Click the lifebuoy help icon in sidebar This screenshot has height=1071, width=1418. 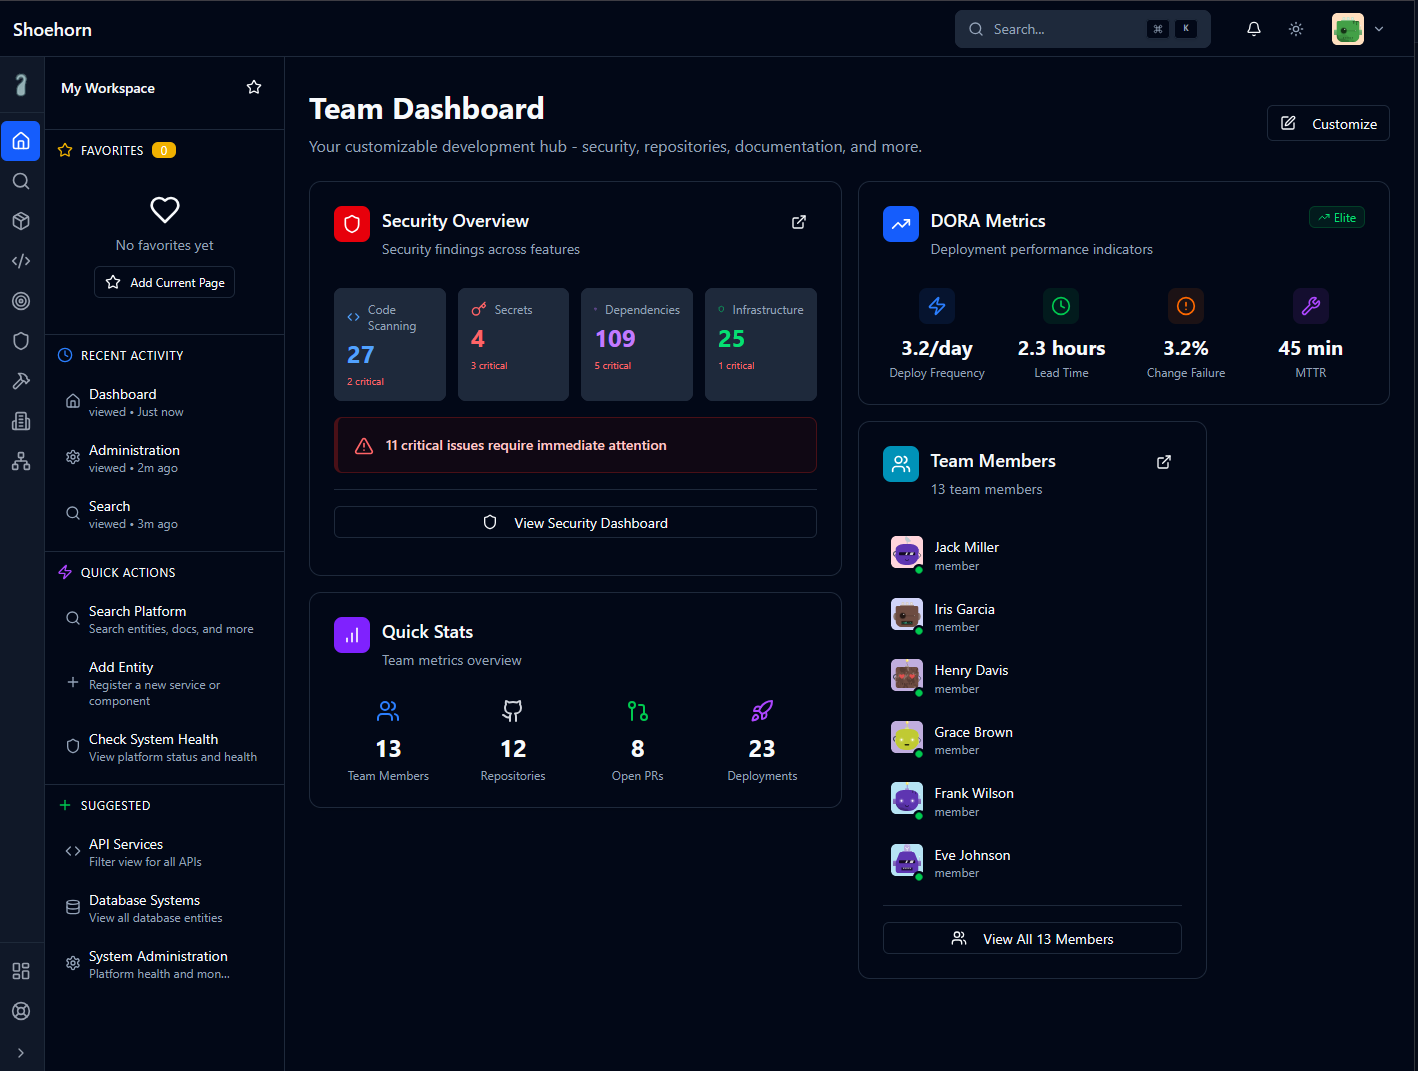point(21,1011)
